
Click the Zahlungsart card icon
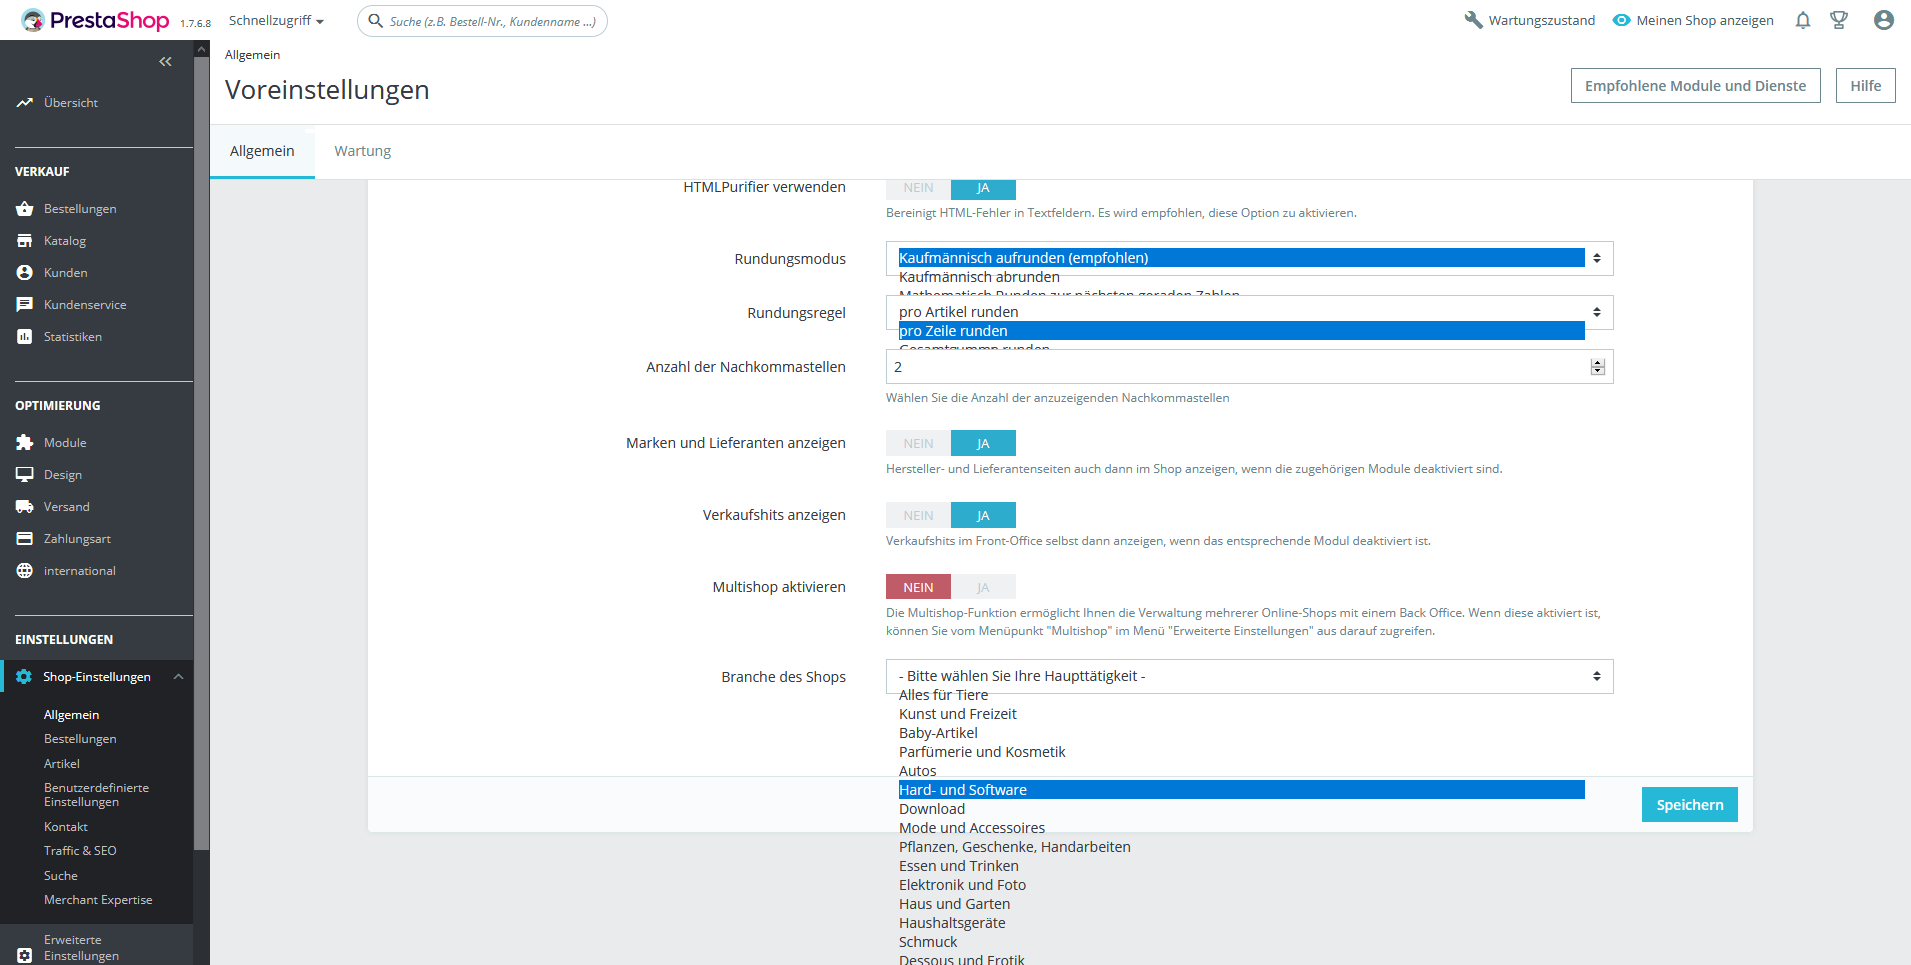tap(25, 539)
